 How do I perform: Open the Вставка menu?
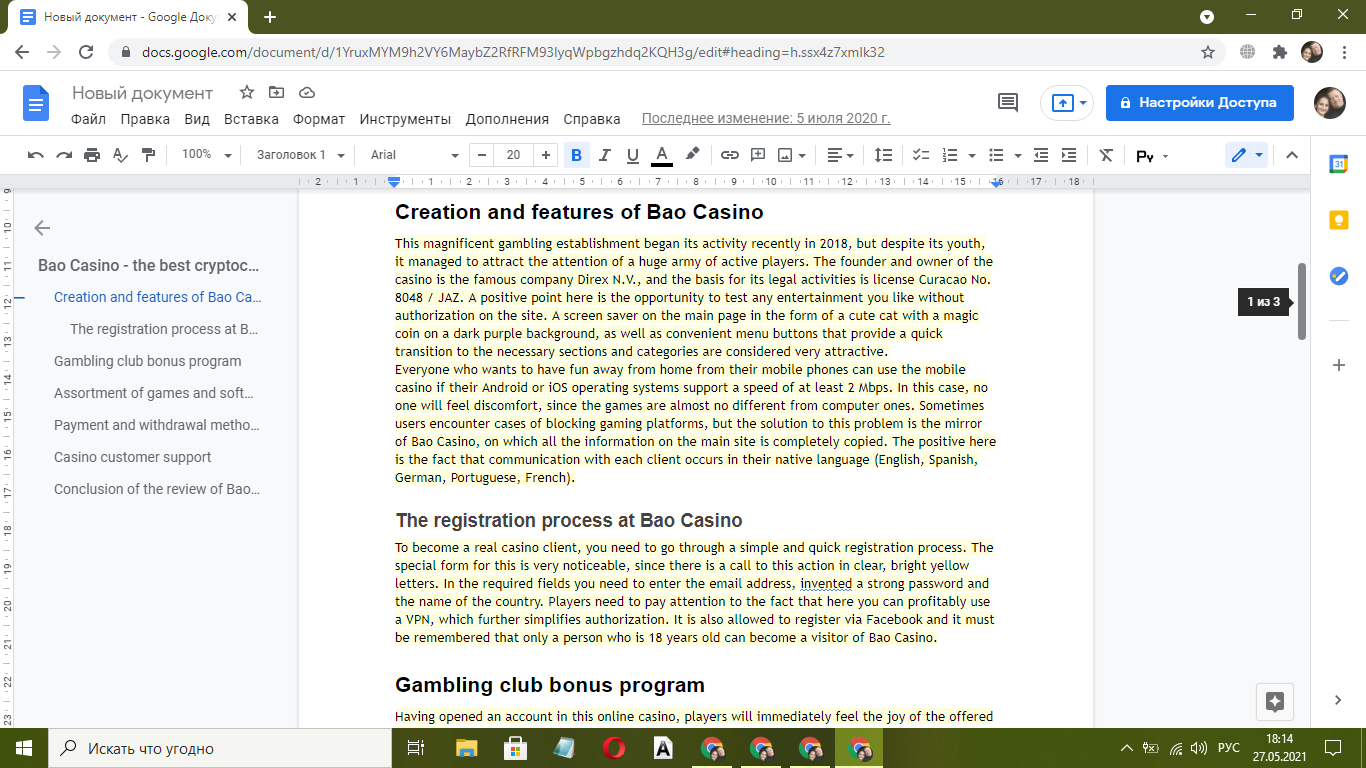(x=251, y=119)
